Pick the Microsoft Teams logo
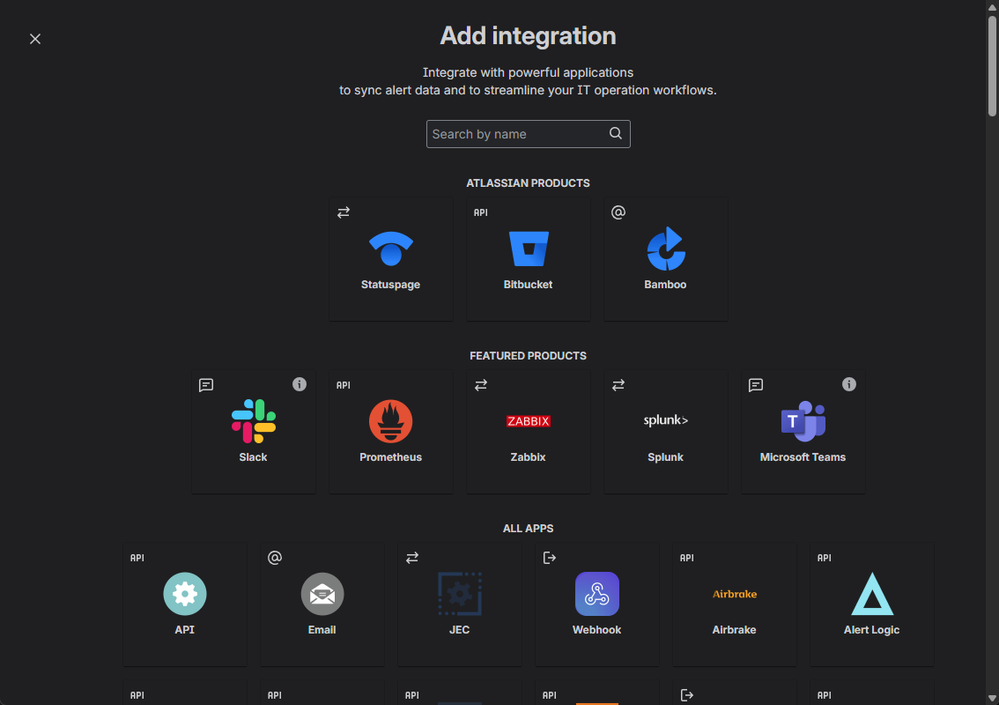999x705 pixels. tap(803, 421)
